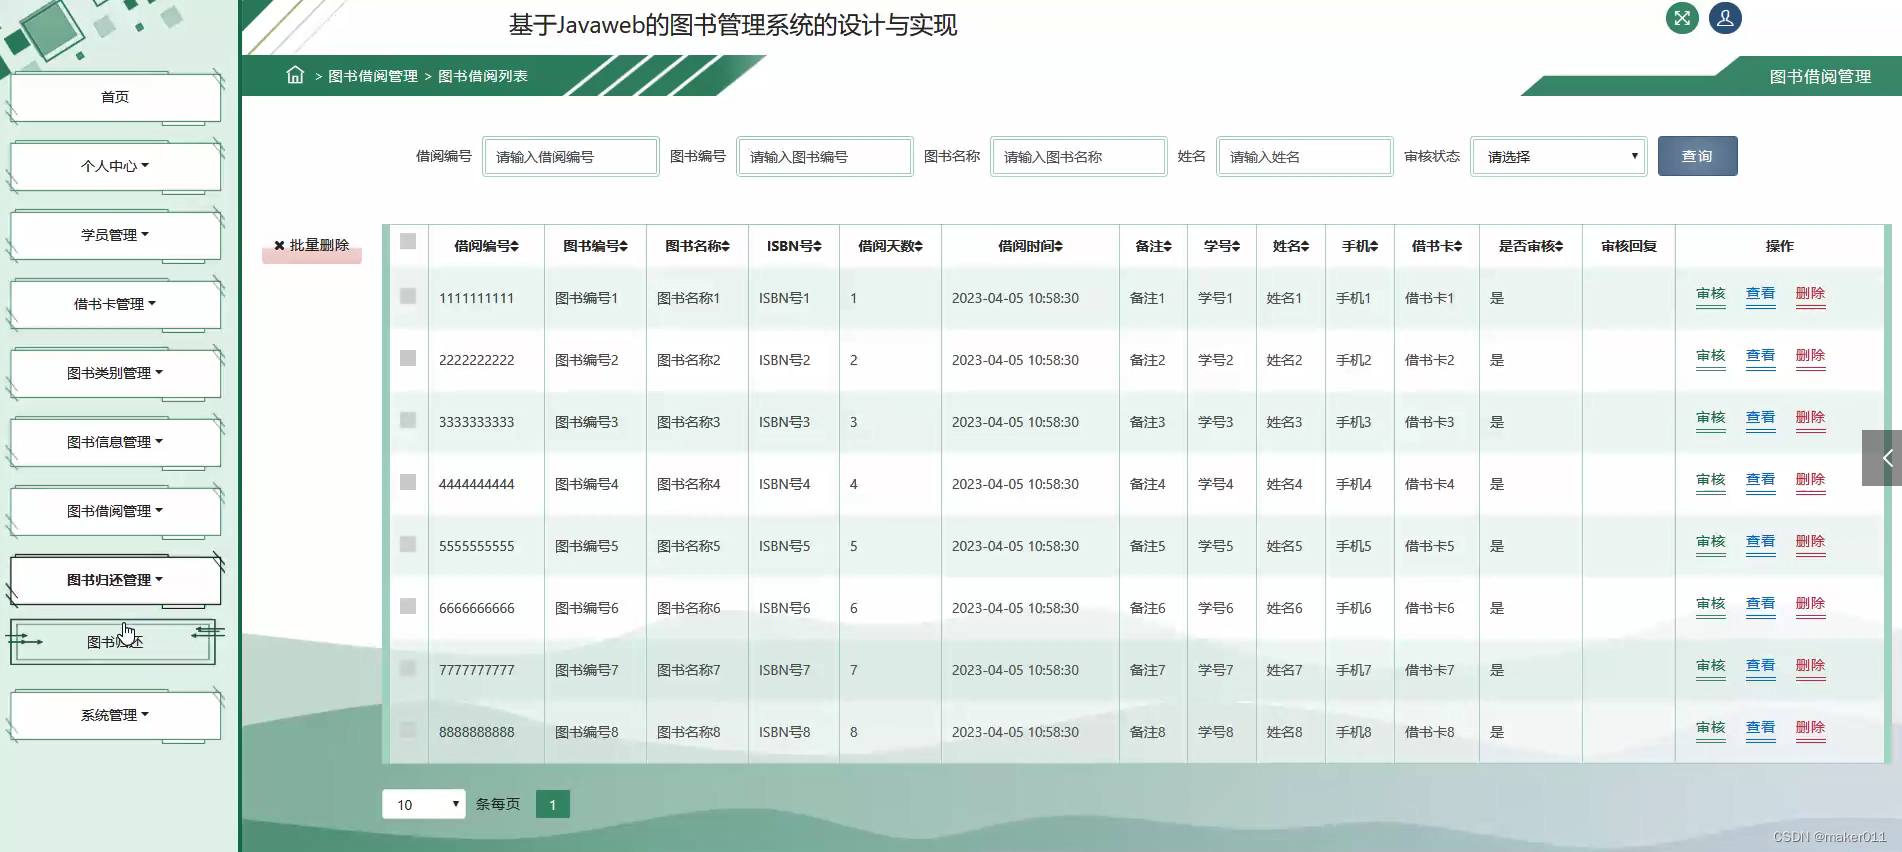Image resolution: width=1902 pixels, height=852 pixels.
Task: Sort by 借阅天数 column header
Action: (890, 246)
